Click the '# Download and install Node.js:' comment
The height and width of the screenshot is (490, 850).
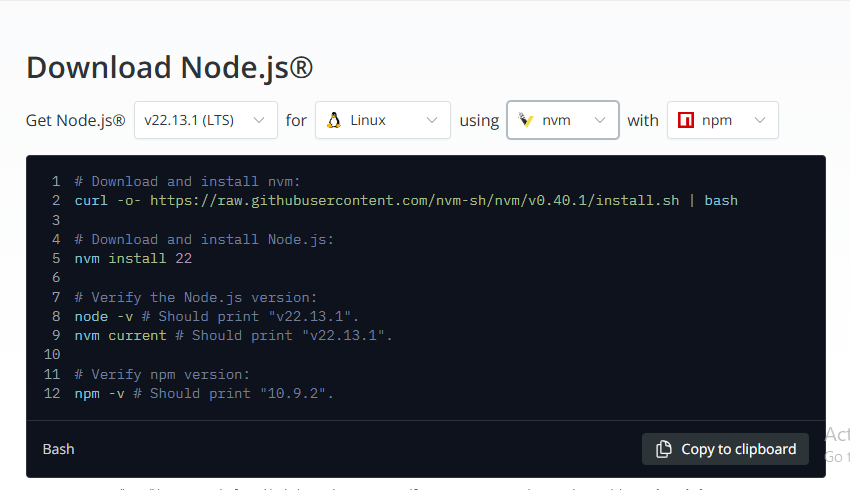(x=204, y=240)
